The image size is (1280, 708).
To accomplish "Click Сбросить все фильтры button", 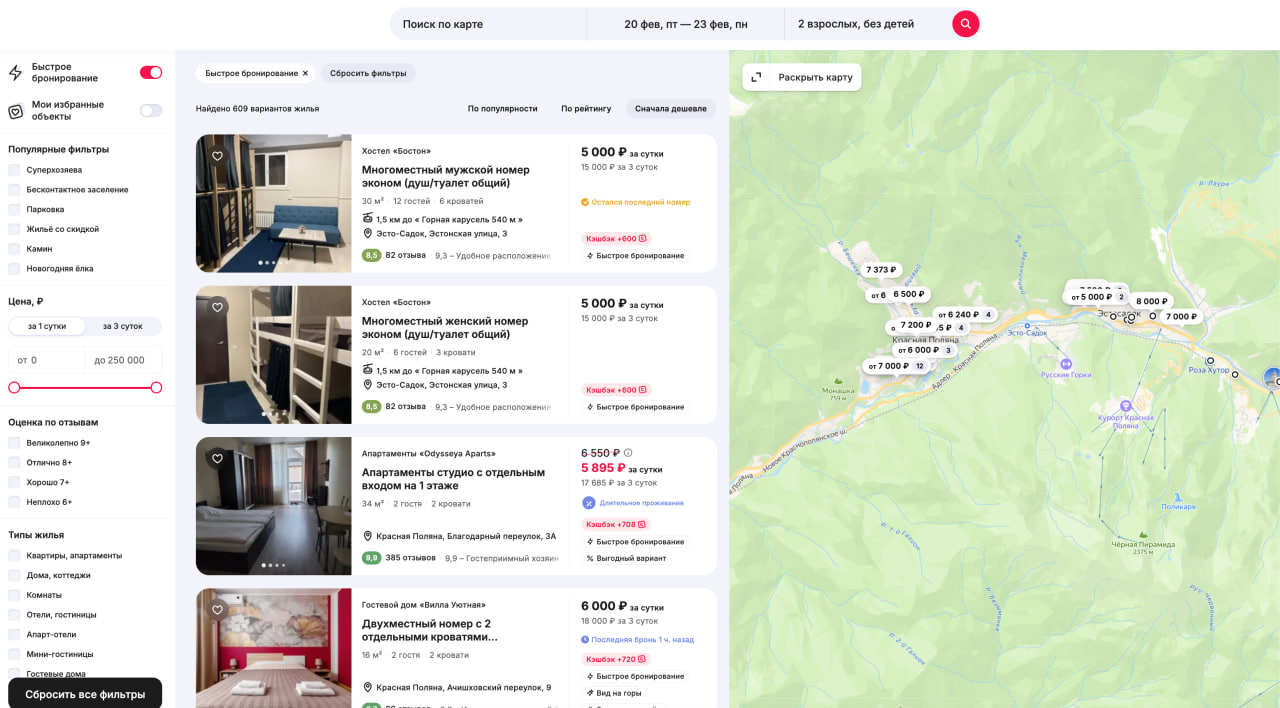I will click(85, 693).
